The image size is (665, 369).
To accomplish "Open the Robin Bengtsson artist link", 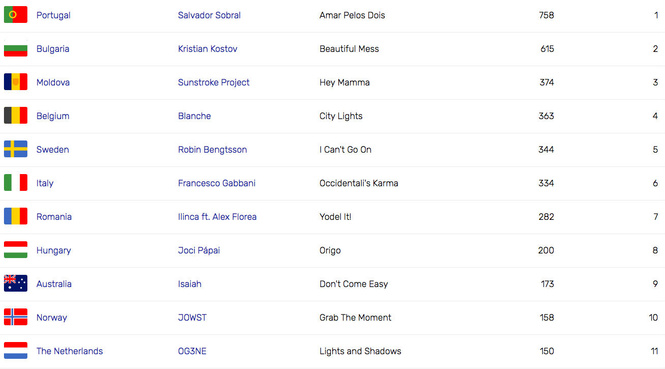I will [x=212, y=150].
